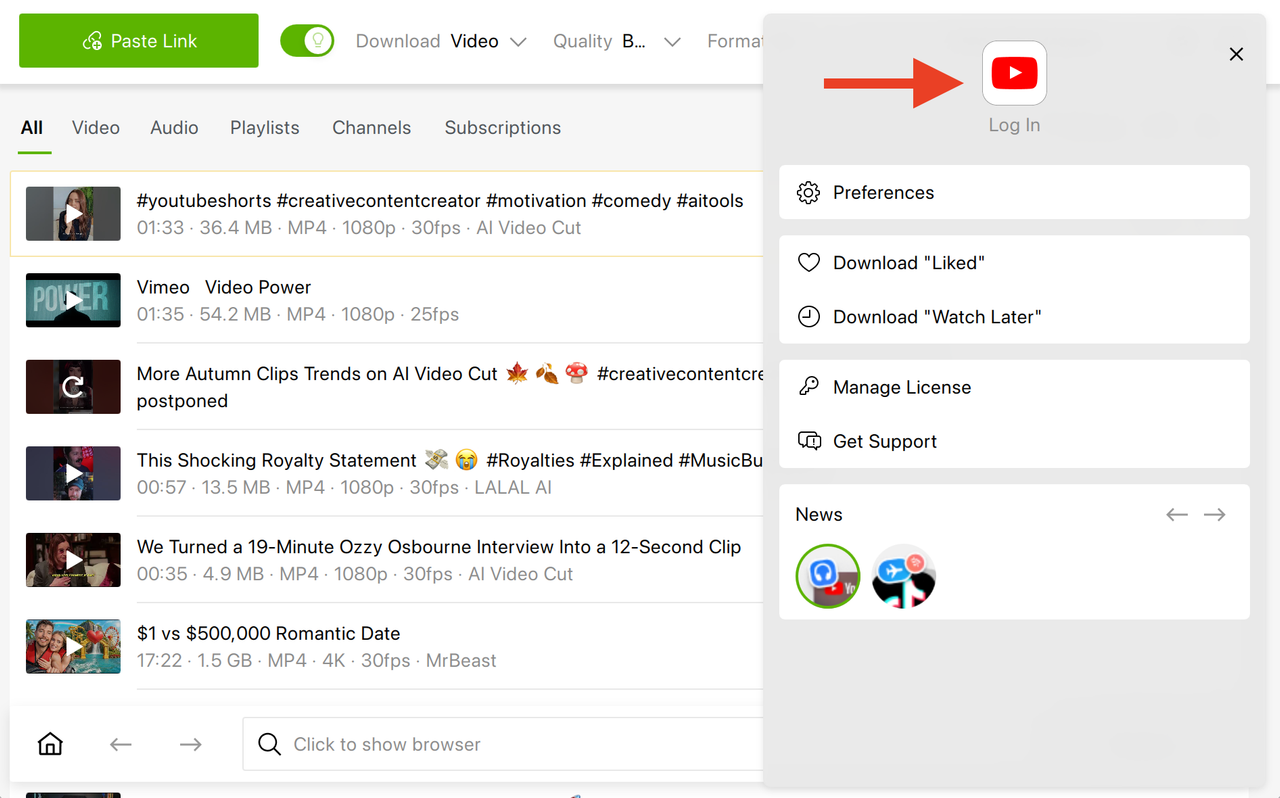This screenshot has width=1280, height=798.
Task: Retry the More Autumn Clips Trends download
Action: [73, 387]
